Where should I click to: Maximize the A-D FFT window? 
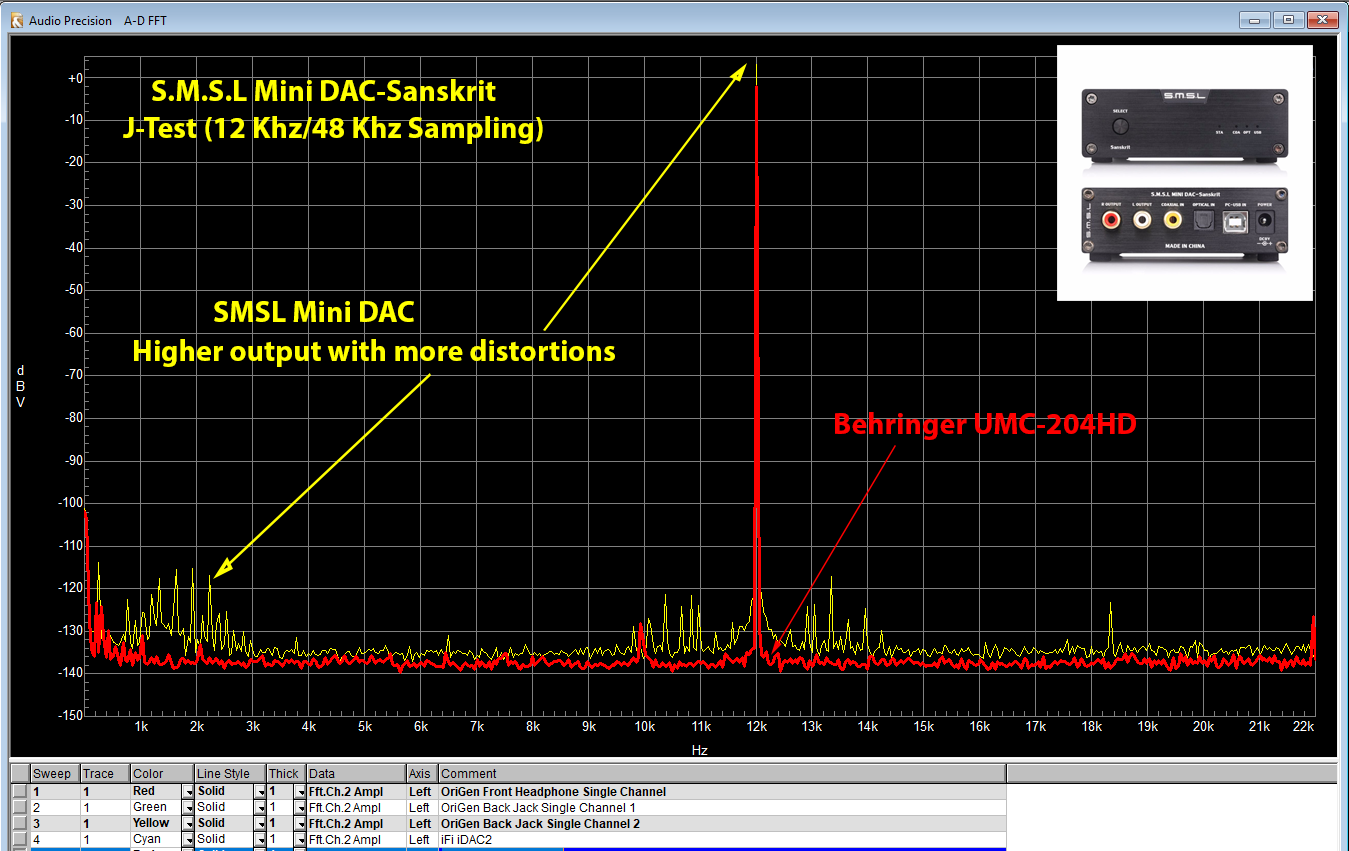1289,19
